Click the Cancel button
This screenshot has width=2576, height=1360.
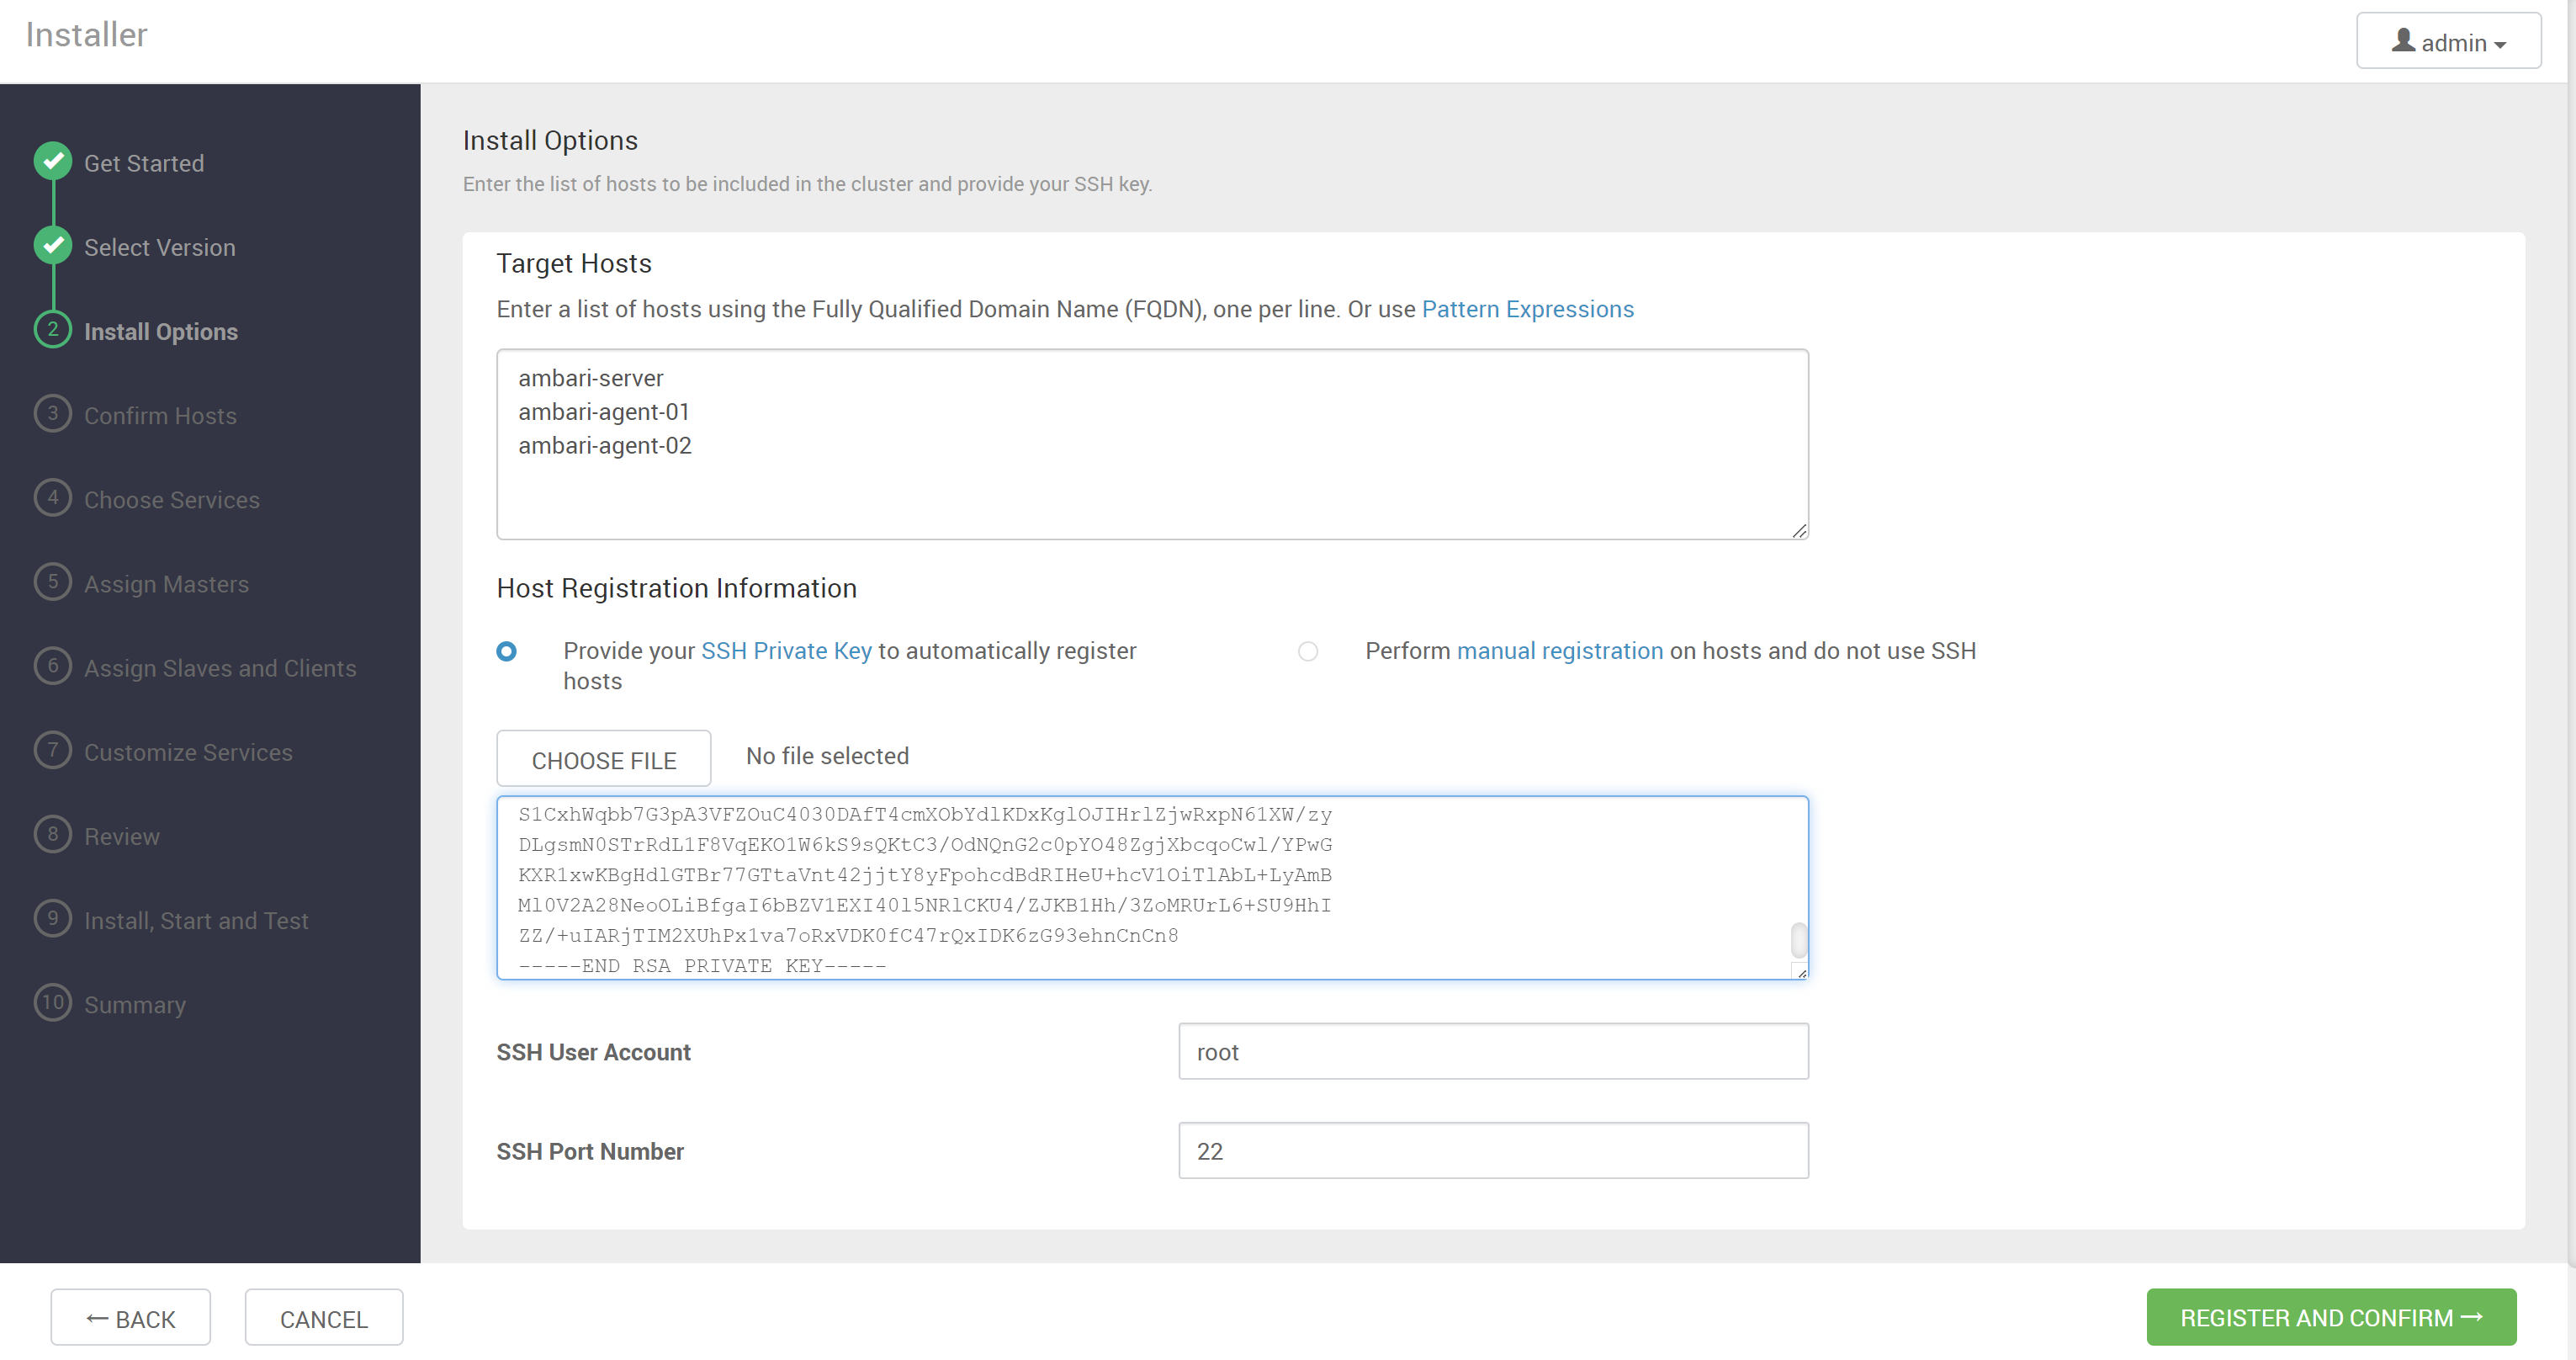click(324, 1318)
